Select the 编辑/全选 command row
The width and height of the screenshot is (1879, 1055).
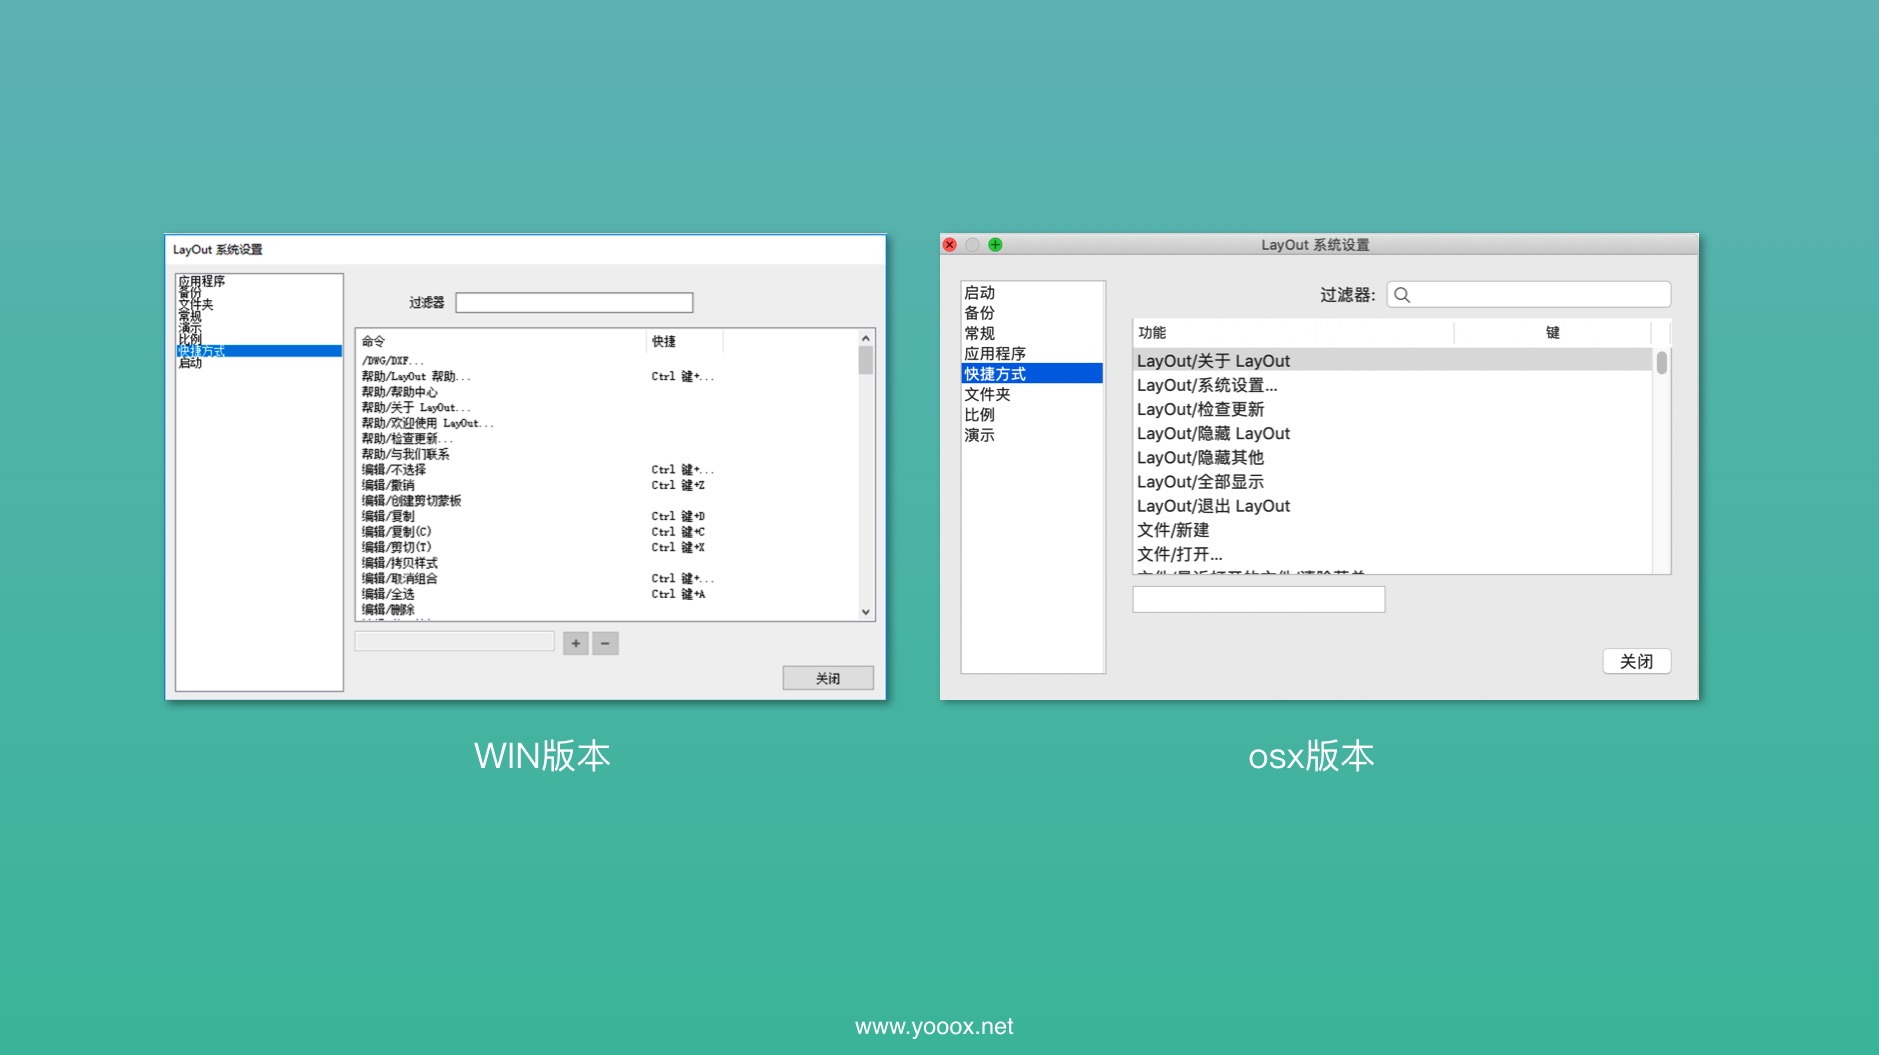[x=388, y=594]
